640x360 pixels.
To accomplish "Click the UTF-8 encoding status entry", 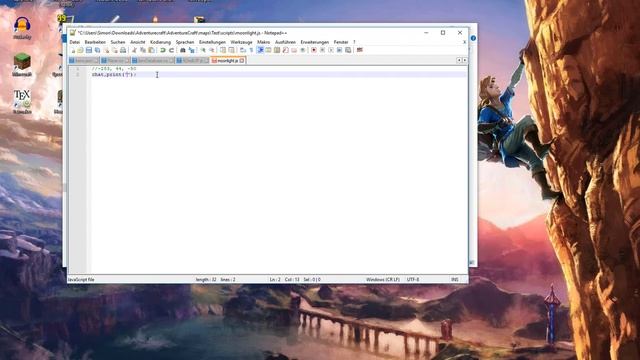I will [x=413, y=280].
